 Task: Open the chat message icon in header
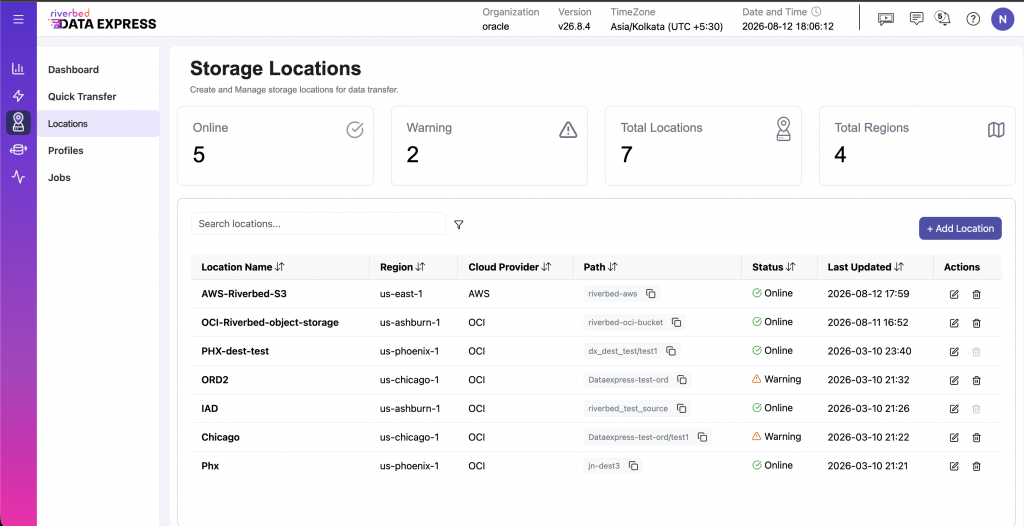[x=916, y=18]
